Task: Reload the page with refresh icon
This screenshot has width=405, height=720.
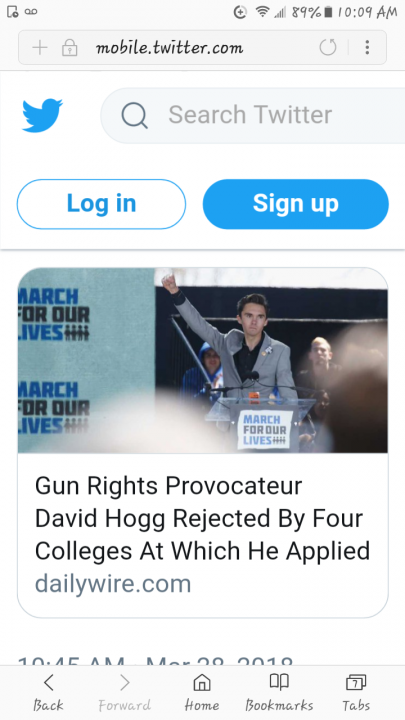Action: click(328, 47)
